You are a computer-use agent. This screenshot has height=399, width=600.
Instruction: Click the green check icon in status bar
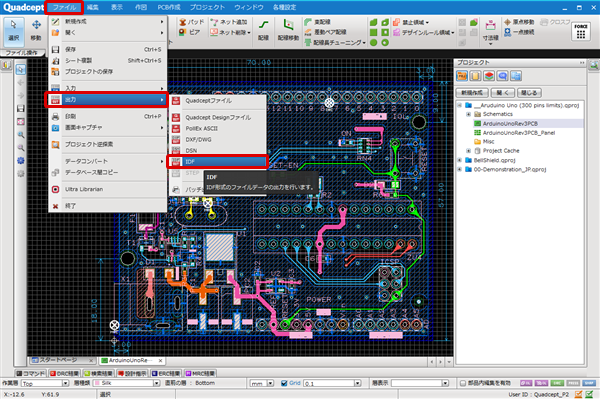click(x=589, y=394)
